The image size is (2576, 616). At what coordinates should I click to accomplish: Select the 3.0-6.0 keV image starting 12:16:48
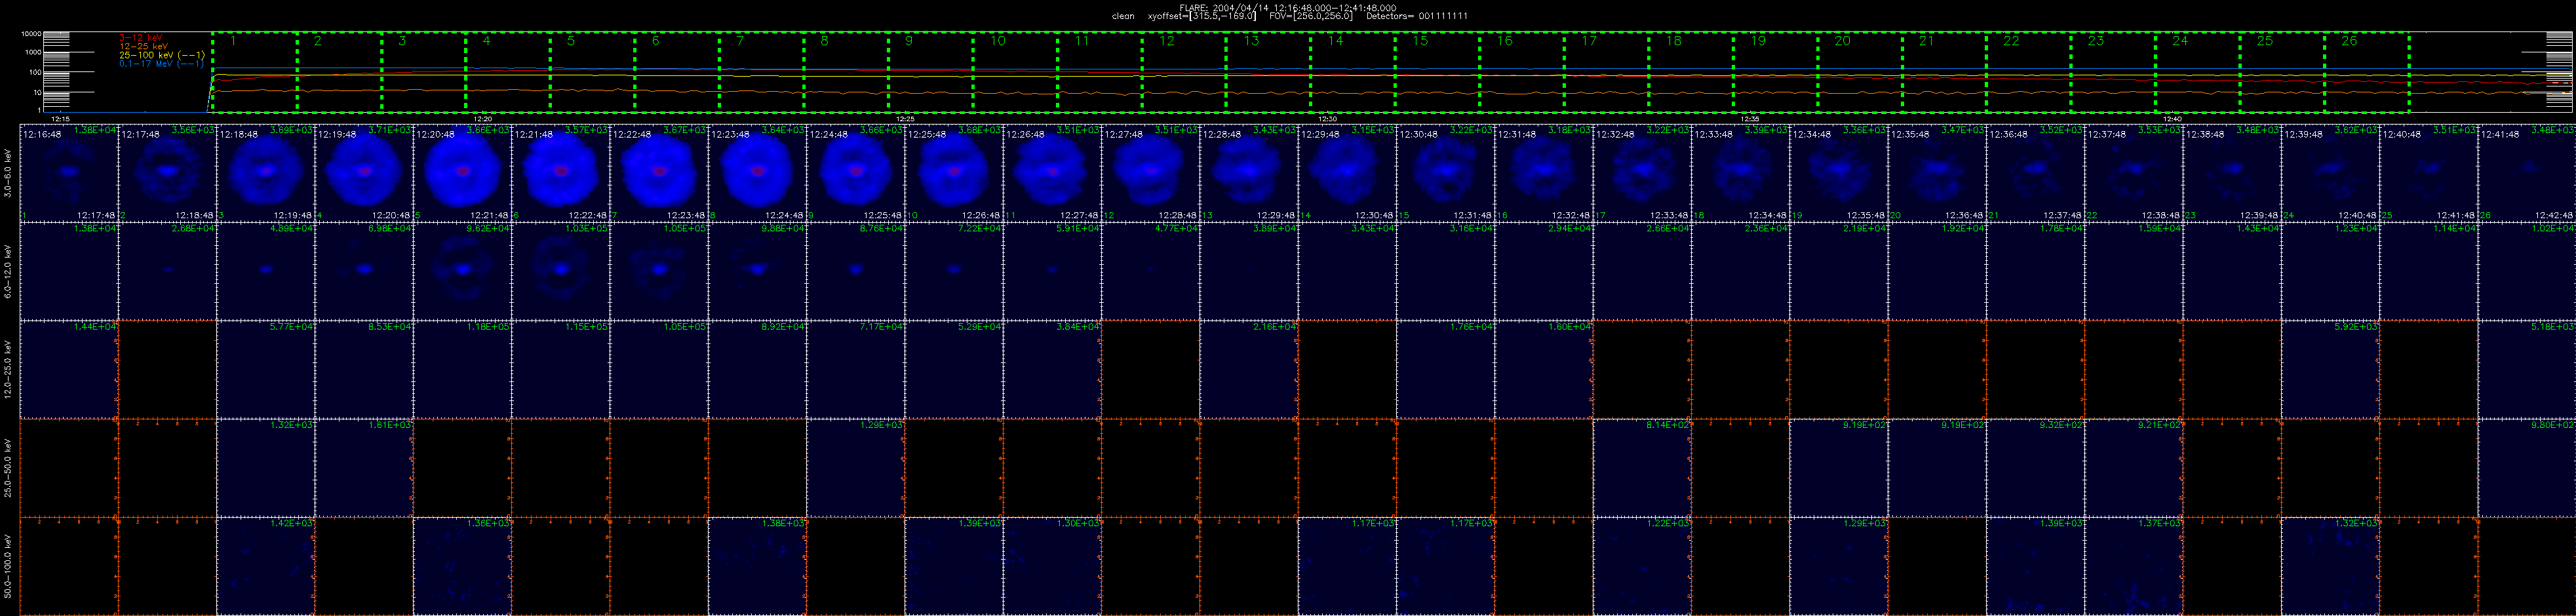[69, 173]
